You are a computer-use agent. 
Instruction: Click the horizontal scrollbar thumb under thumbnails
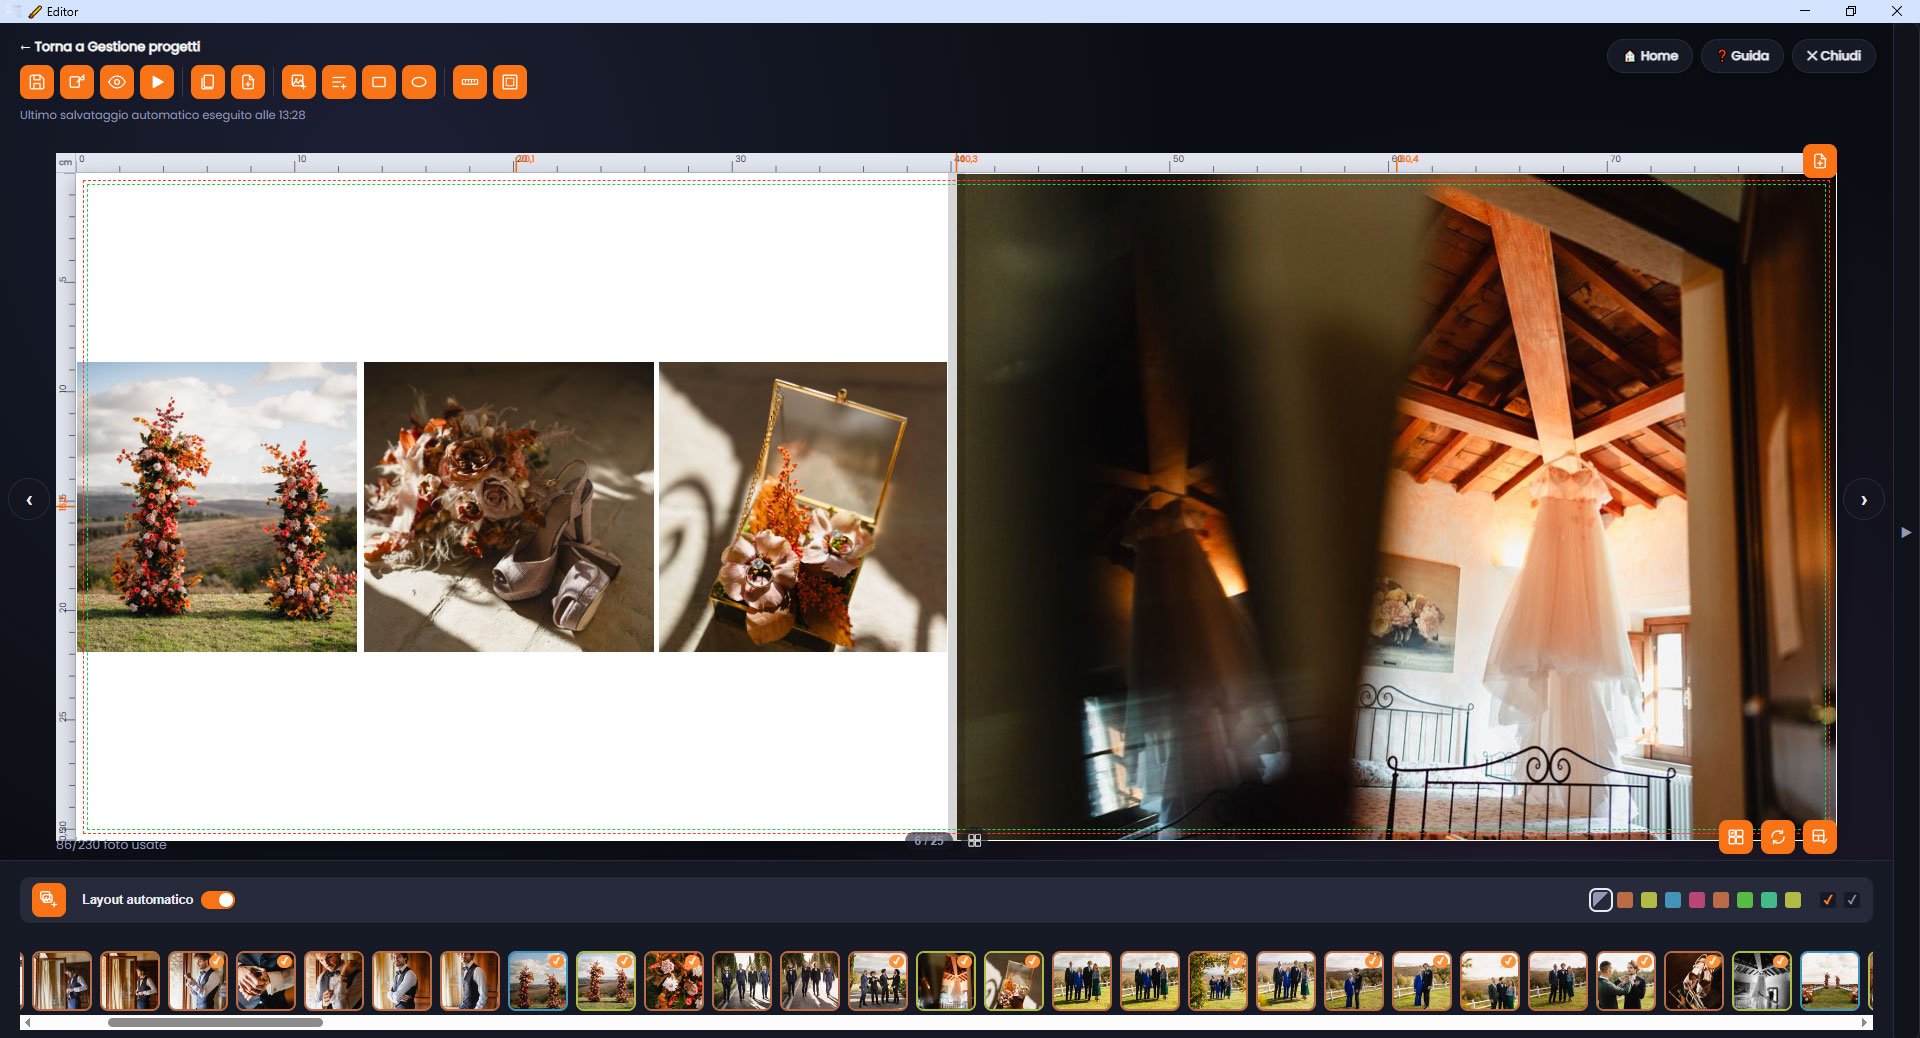tap(215, 1023)
